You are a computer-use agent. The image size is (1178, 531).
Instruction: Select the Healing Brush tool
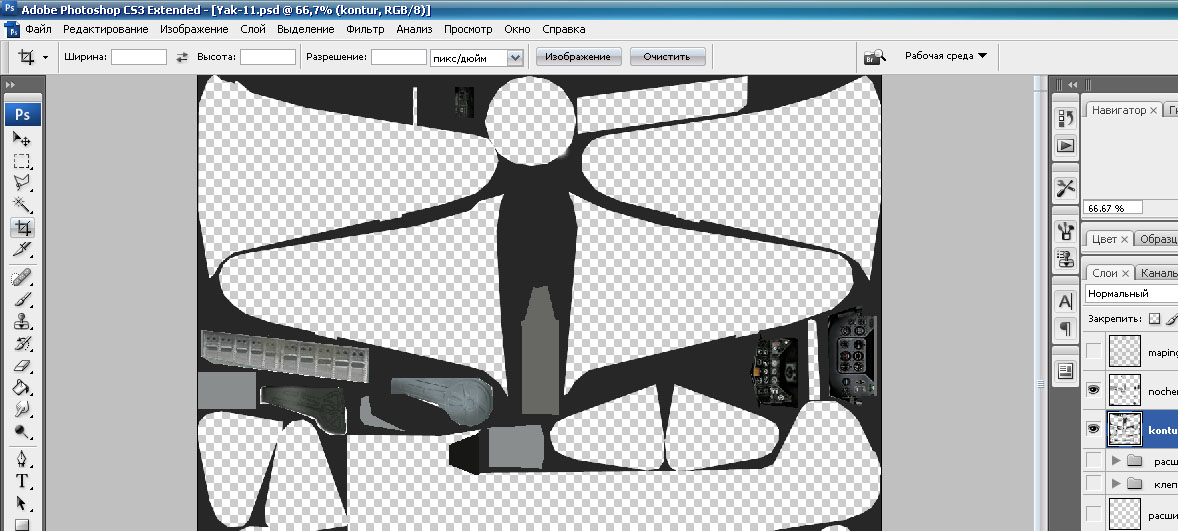[x=21, y=277]
